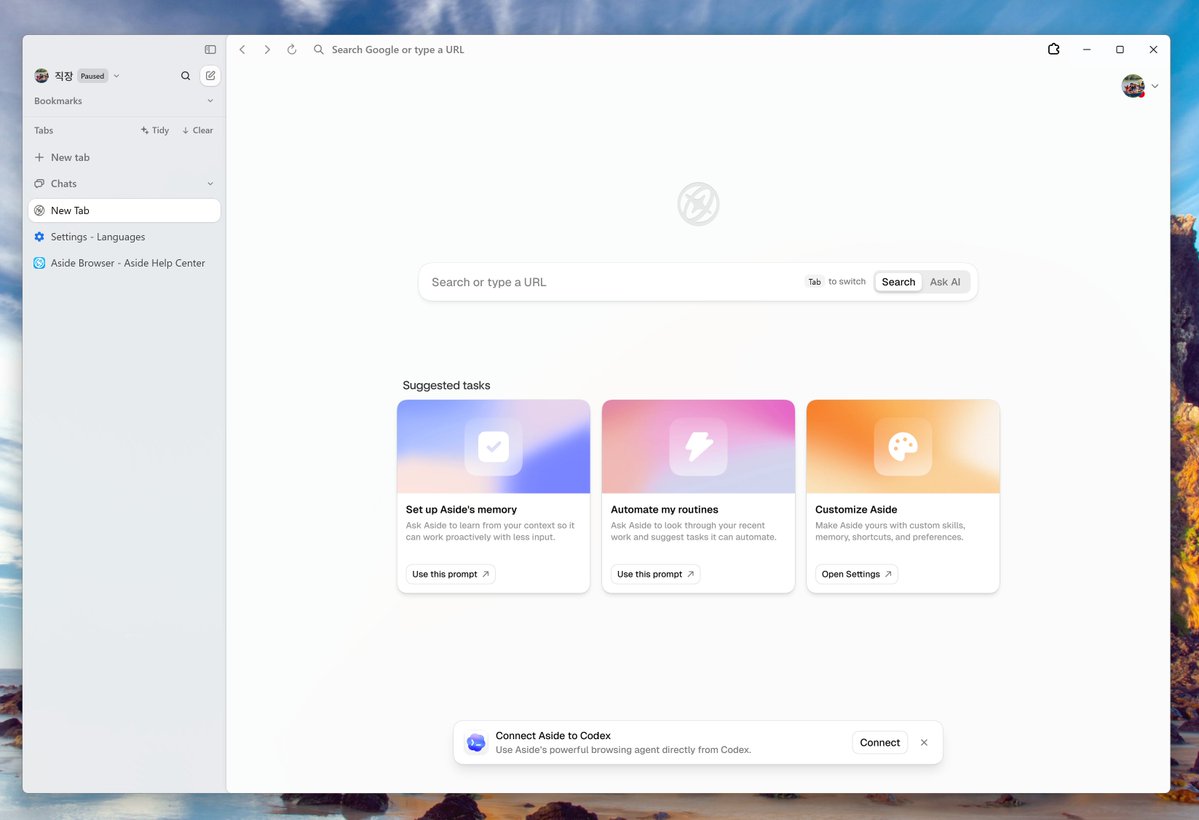1199x820 pixels.
Task: Use this prompt for Aside's memory
Action: pyautogui.click(x=450, y=574)
